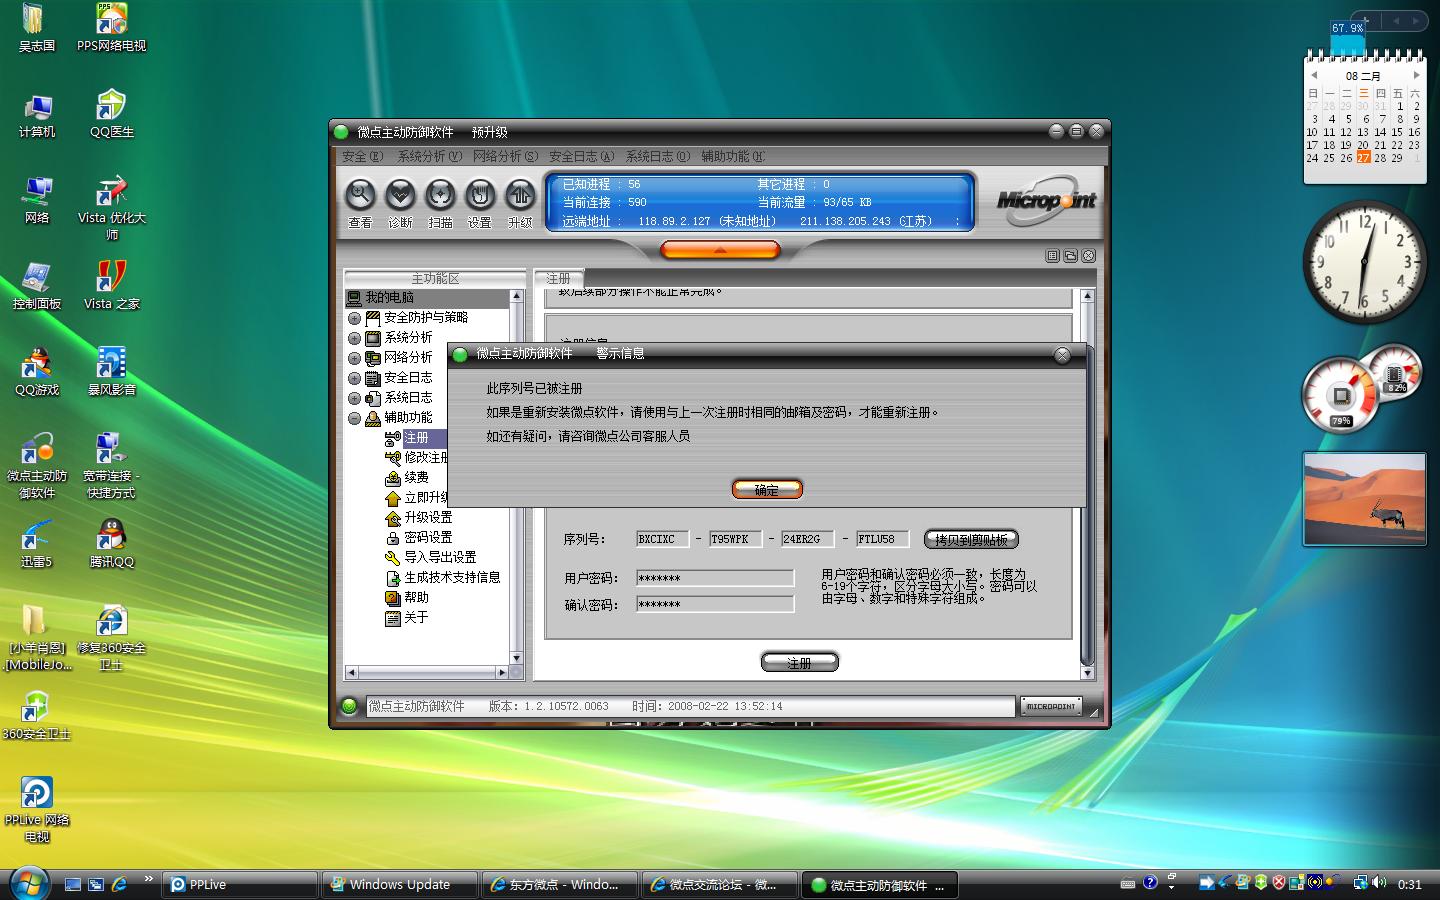This screenshot has width=1440, height=900.
Task: Click the next month arrow in calendar gadget
Action: coord(1416,75)
